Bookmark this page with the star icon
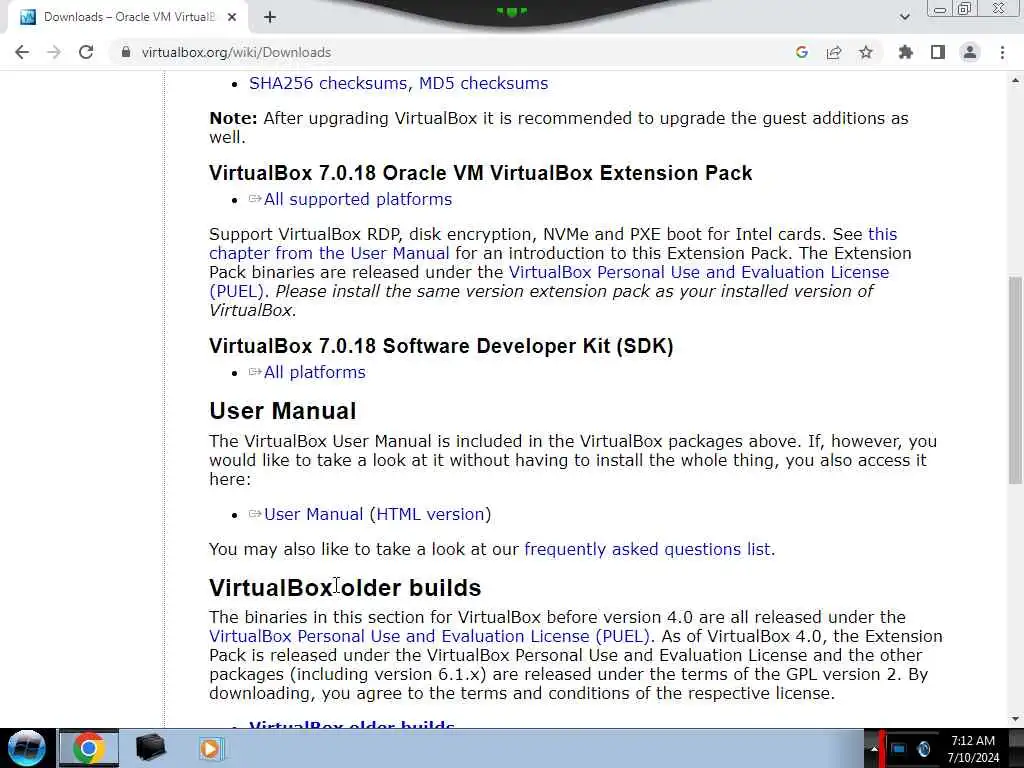Screen dimensions: 1024x768 [866, 52]
